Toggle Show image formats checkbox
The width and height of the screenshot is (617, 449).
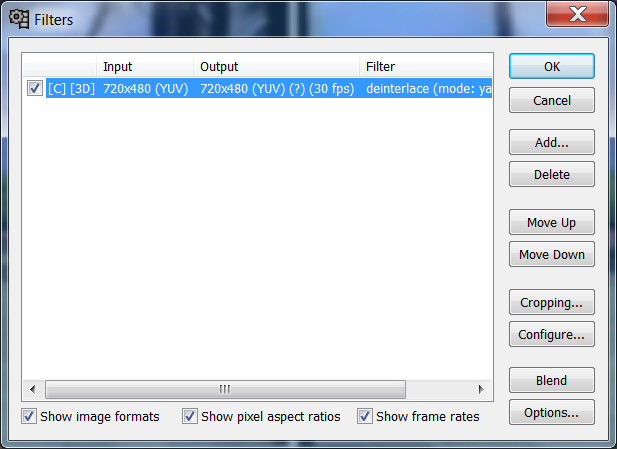[29, 416]
